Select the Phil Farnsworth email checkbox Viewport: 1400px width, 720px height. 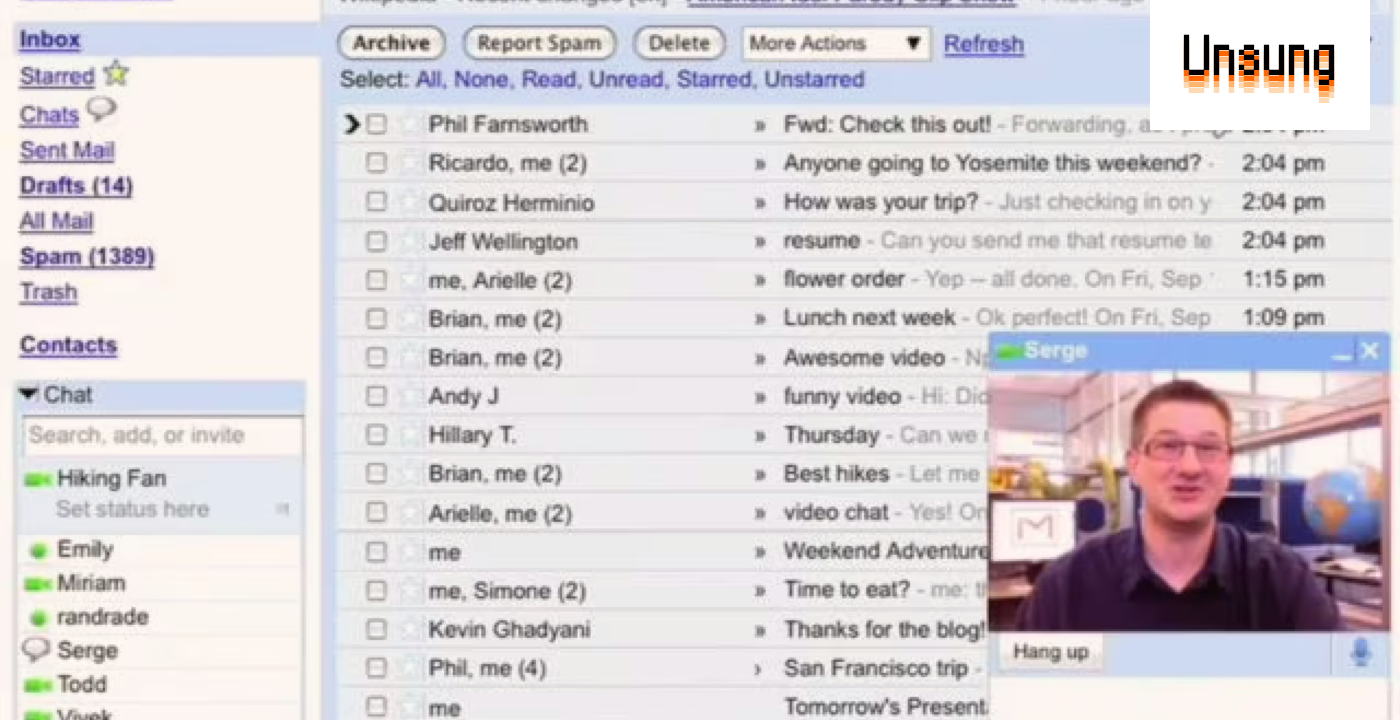(376, 125)
